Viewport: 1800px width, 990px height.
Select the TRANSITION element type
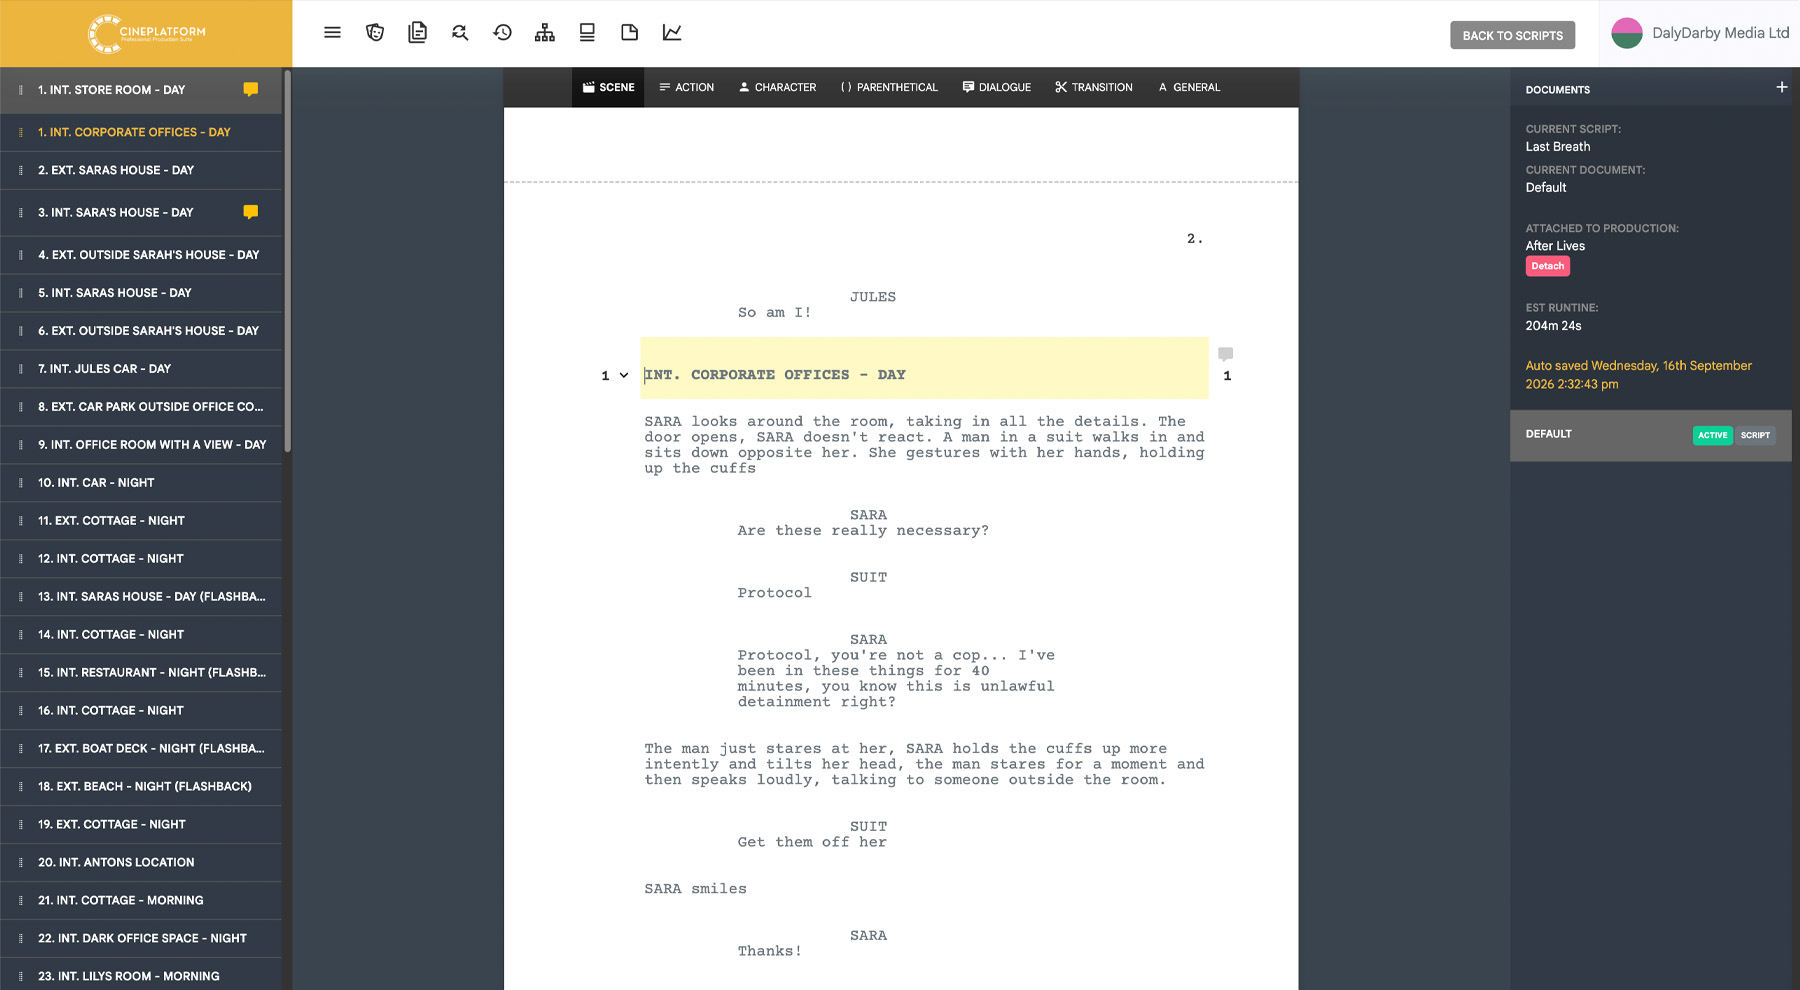(1093, 87)
